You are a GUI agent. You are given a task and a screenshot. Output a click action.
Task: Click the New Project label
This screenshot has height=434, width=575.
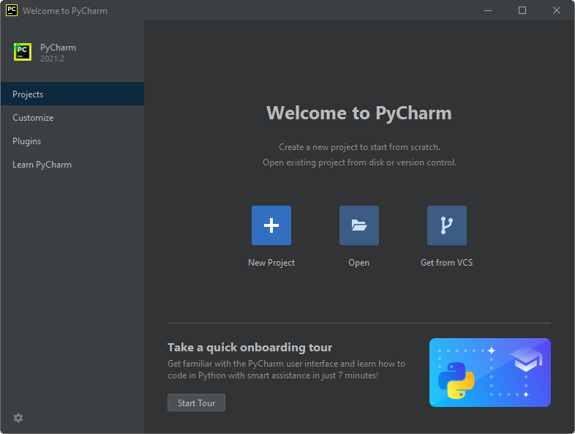271,263
